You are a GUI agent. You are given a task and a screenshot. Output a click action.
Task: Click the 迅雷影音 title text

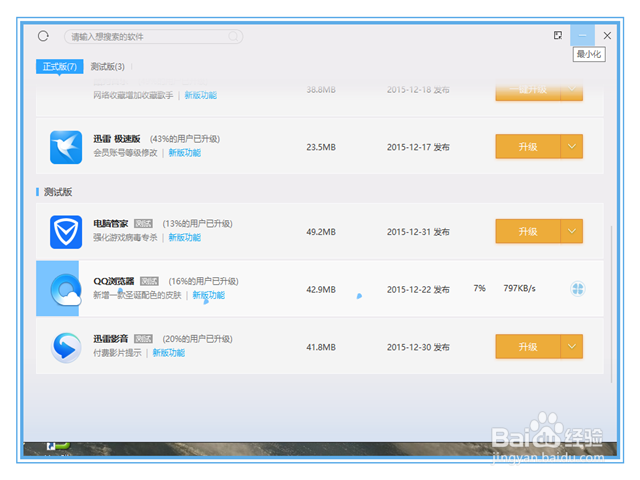click(111, 339)
